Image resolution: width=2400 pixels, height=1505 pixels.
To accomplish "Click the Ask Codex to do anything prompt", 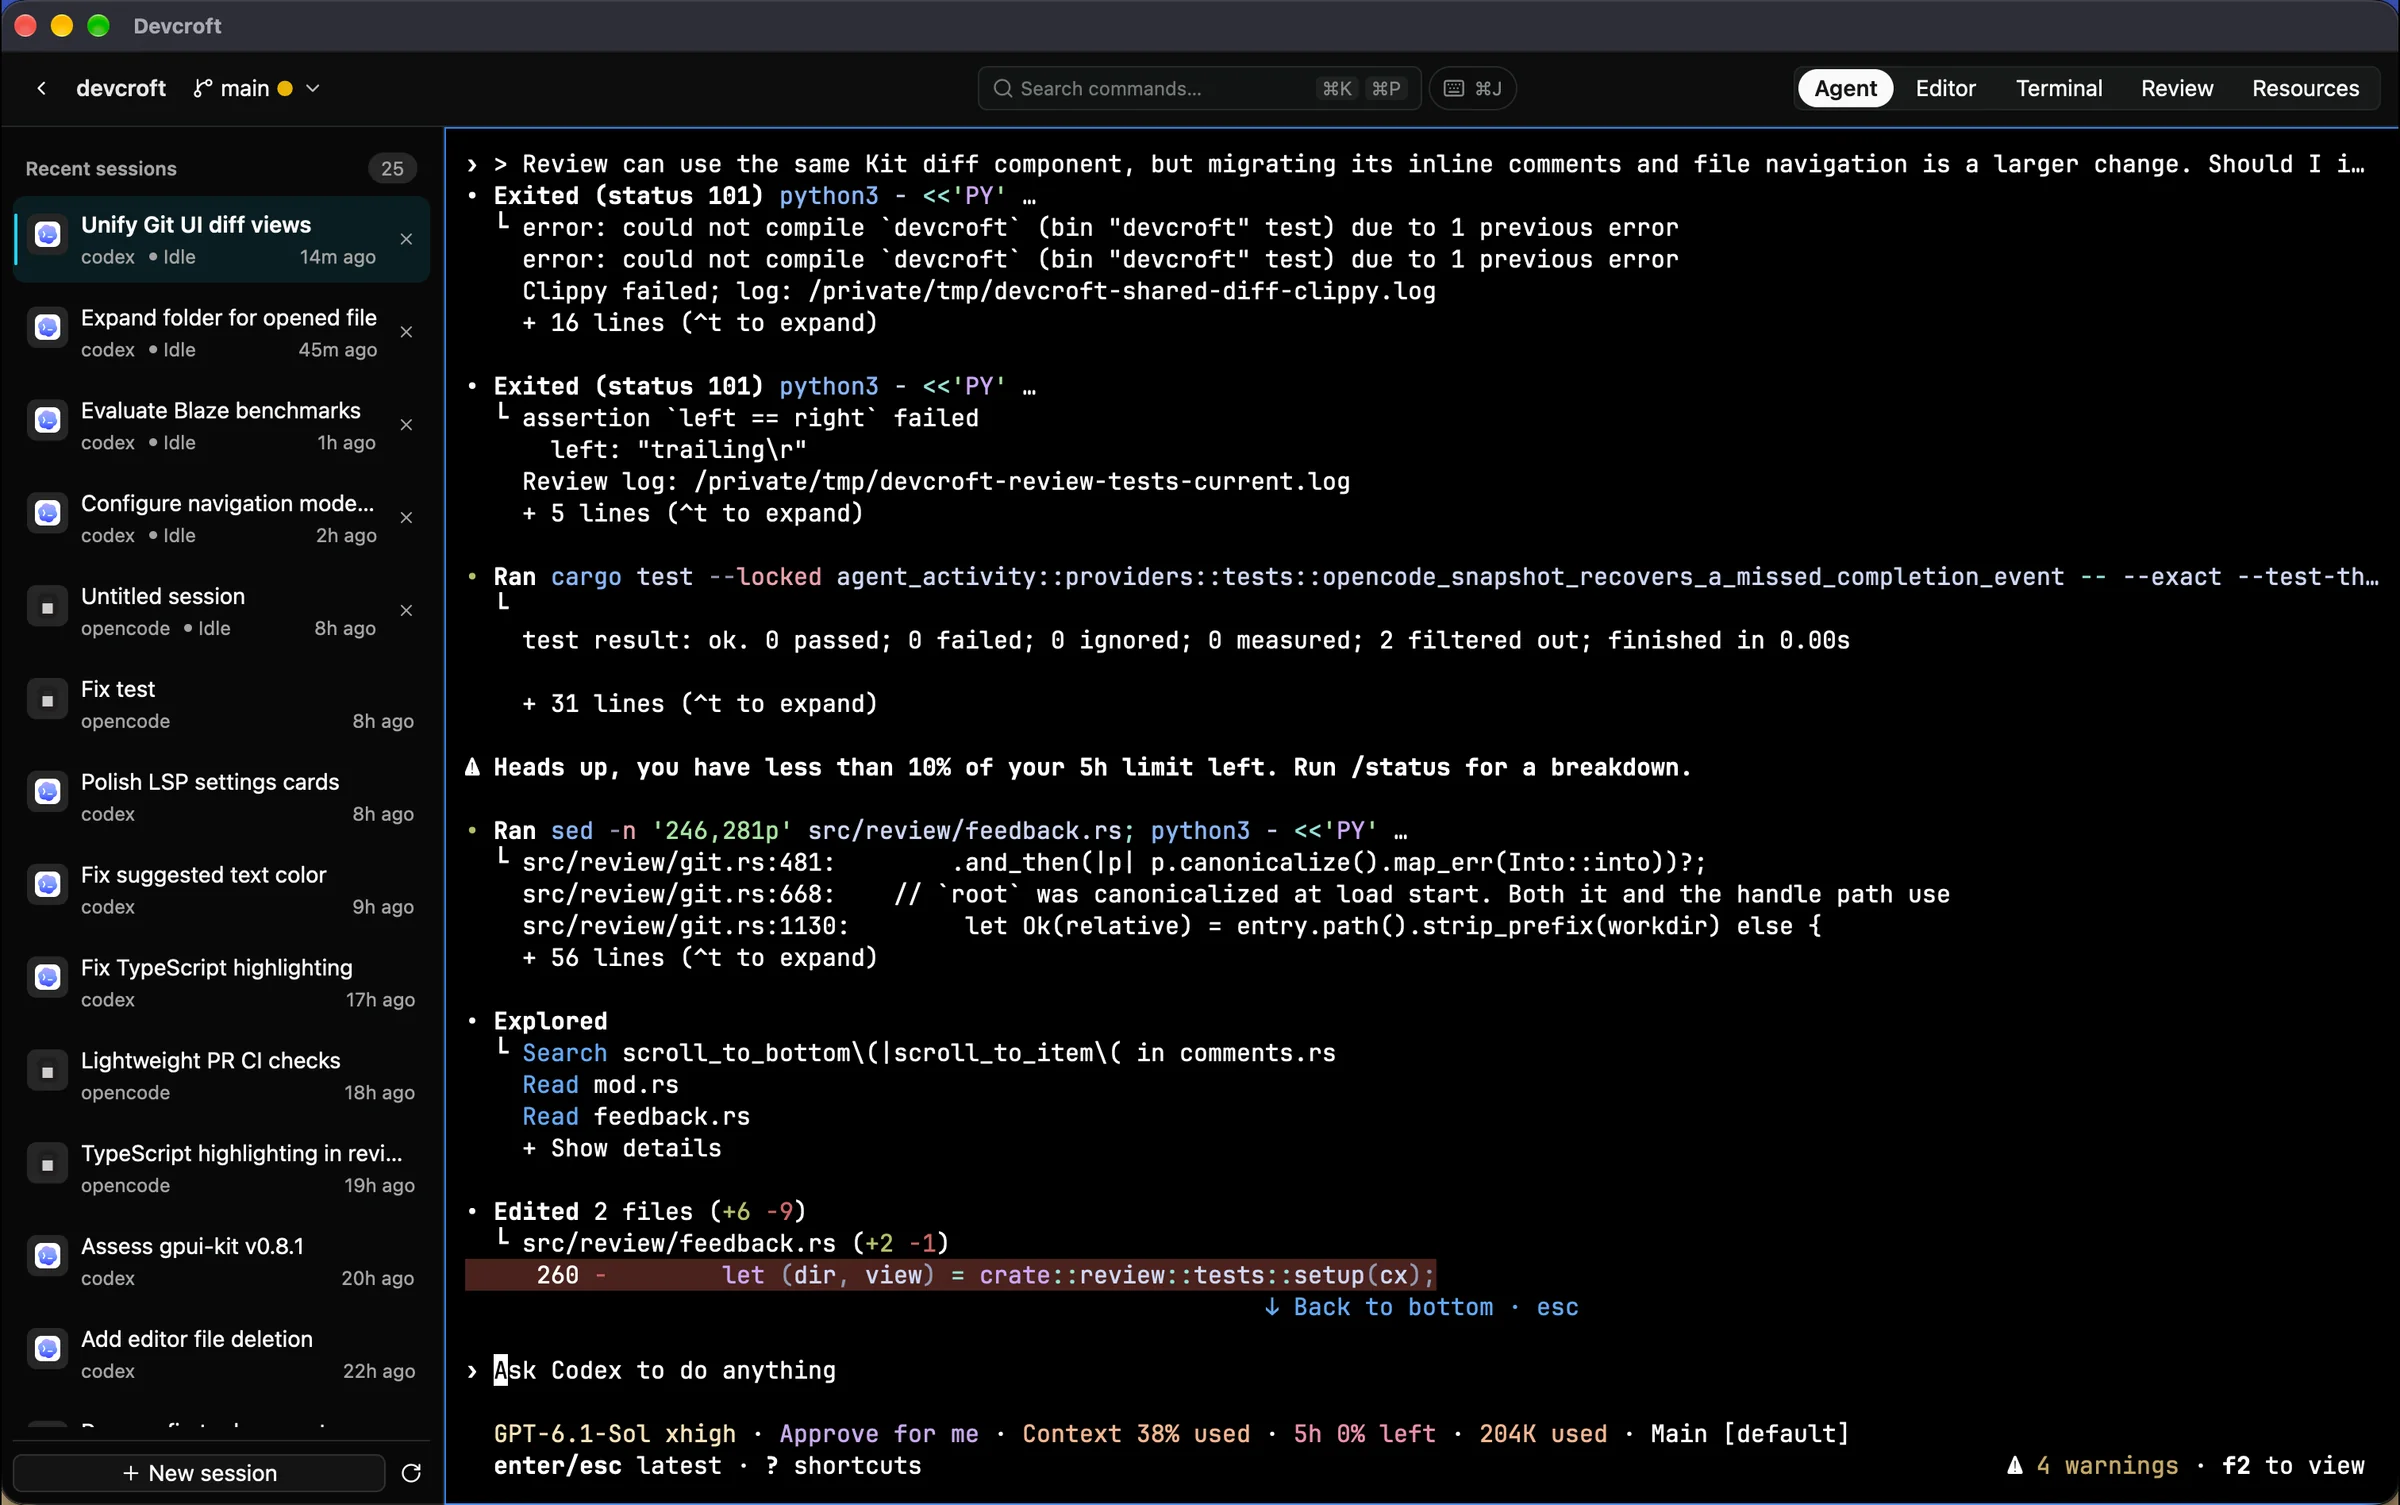I will [664, 1370].
